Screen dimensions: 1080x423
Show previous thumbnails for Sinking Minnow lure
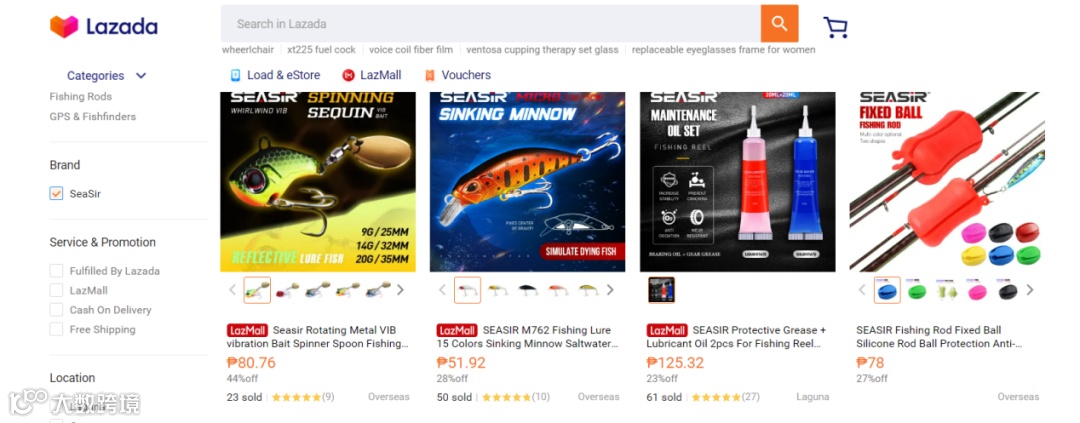442,290
